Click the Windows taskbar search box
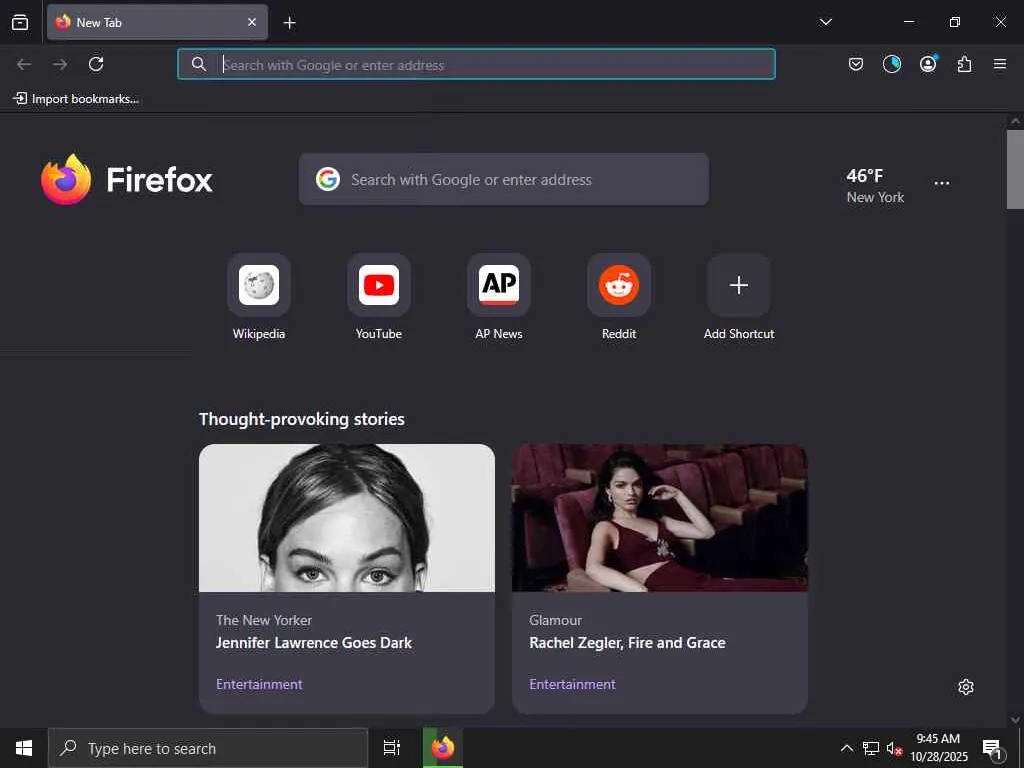Image resolution: width=1024 pixels, height=768 pixels. [208, 748]
